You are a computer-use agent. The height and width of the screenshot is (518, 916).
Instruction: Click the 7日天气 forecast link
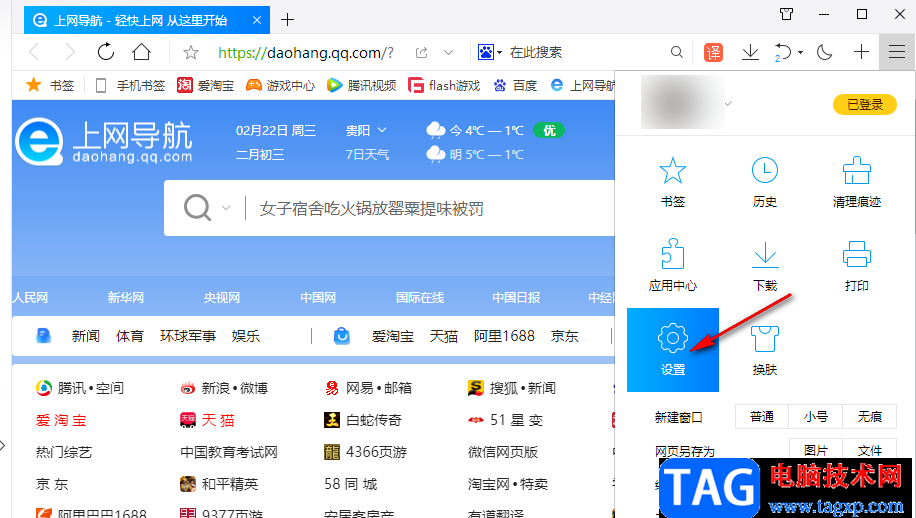[x=367, y=154]
